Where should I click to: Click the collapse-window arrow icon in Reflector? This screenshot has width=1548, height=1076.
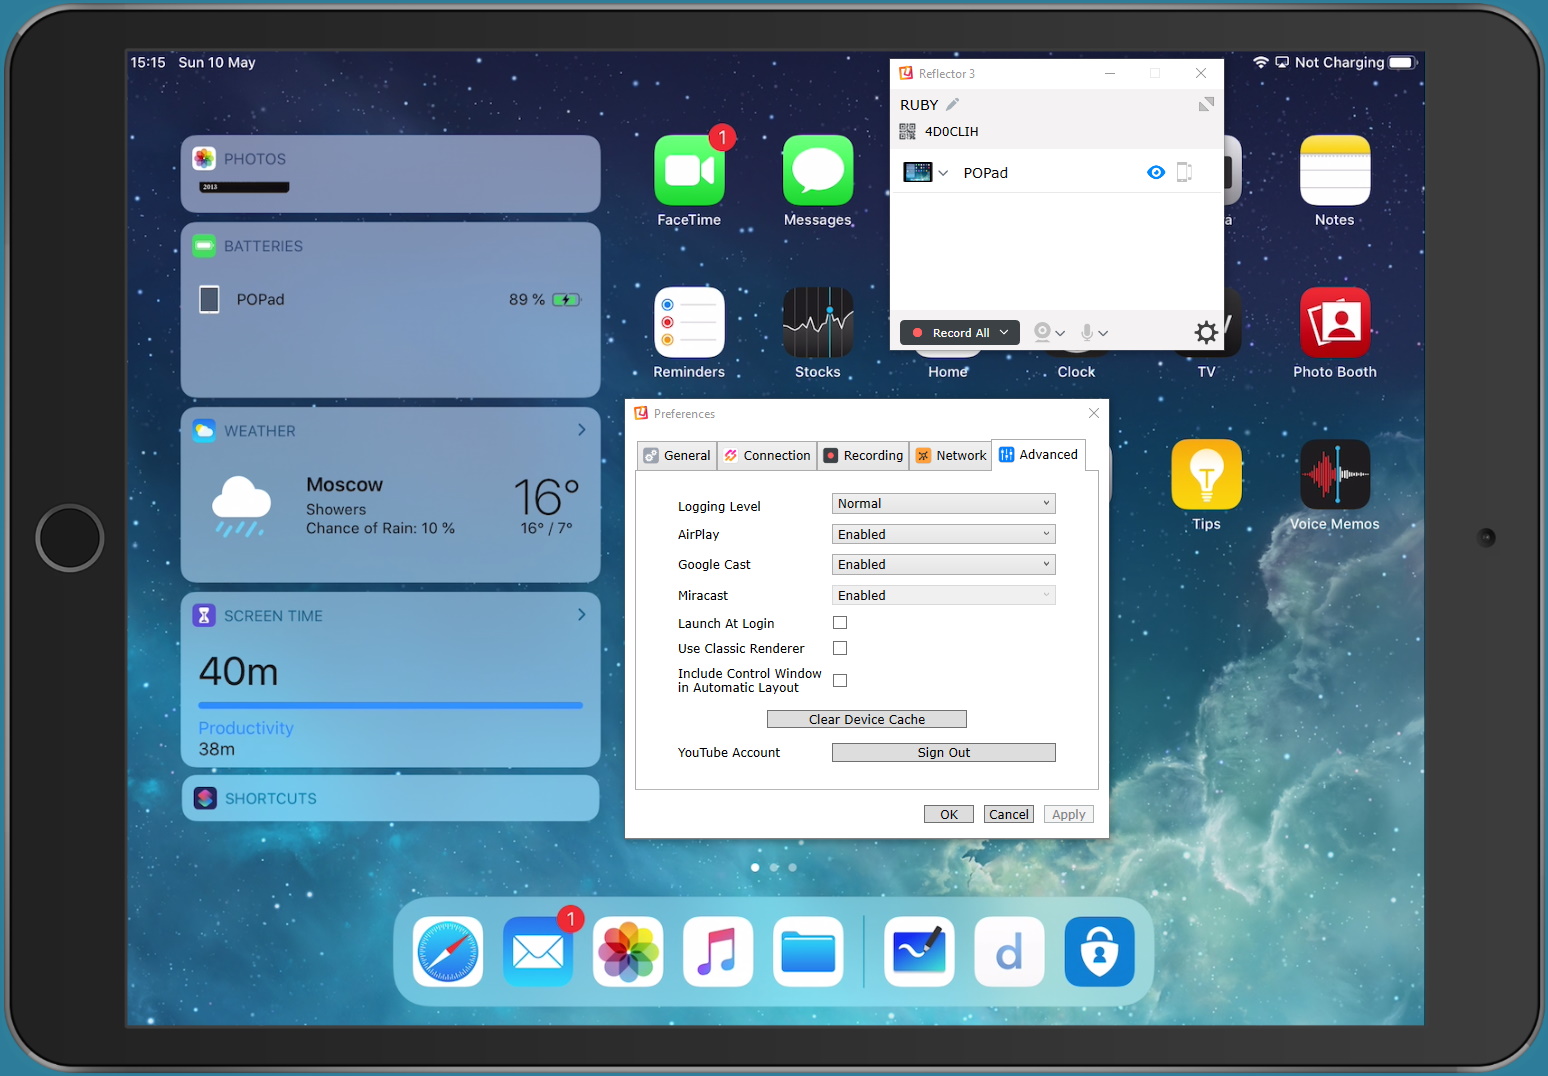coord(1206,104)
